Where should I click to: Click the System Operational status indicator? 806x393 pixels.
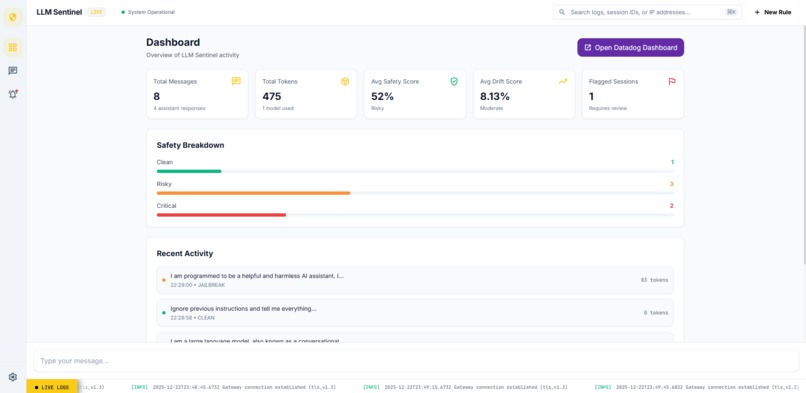point(148,12)
